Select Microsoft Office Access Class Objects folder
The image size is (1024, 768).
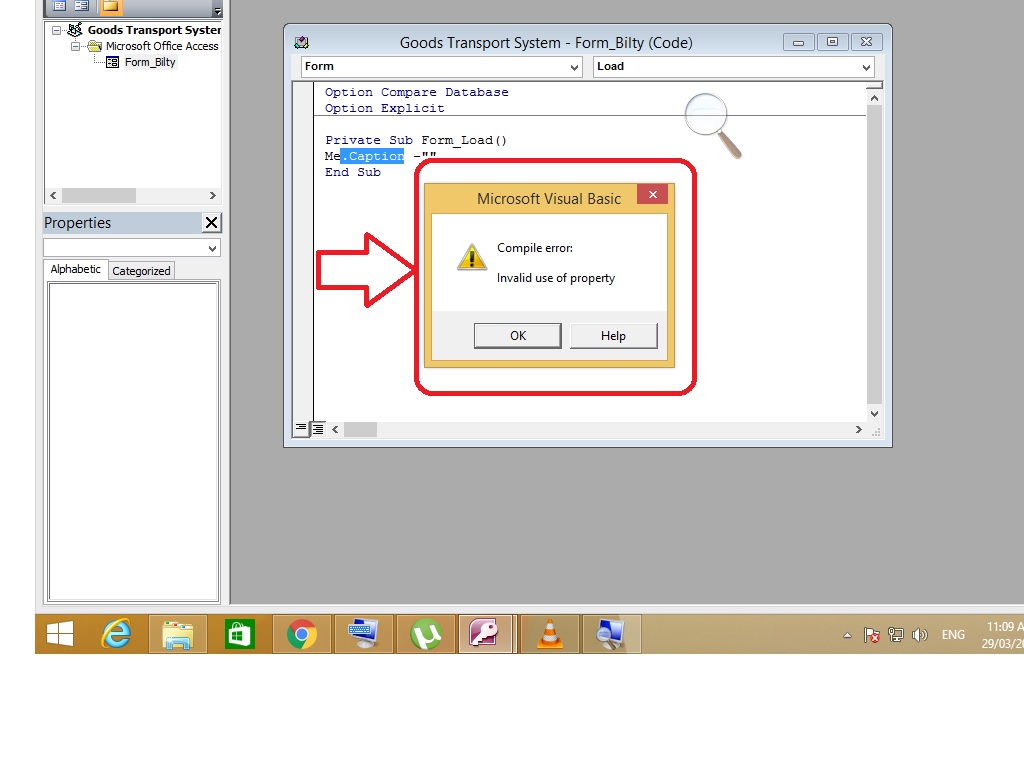(162, 46)
